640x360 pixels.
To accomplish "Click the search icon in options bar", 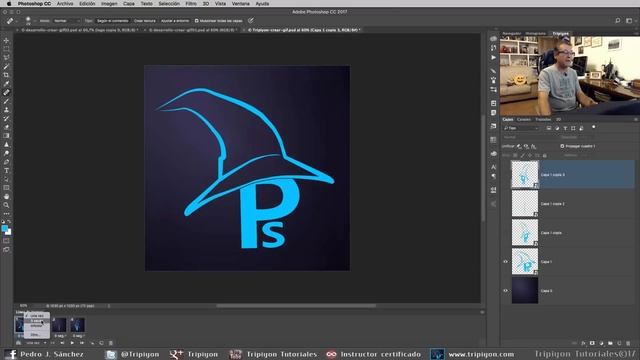I will [x=618, y=20].
